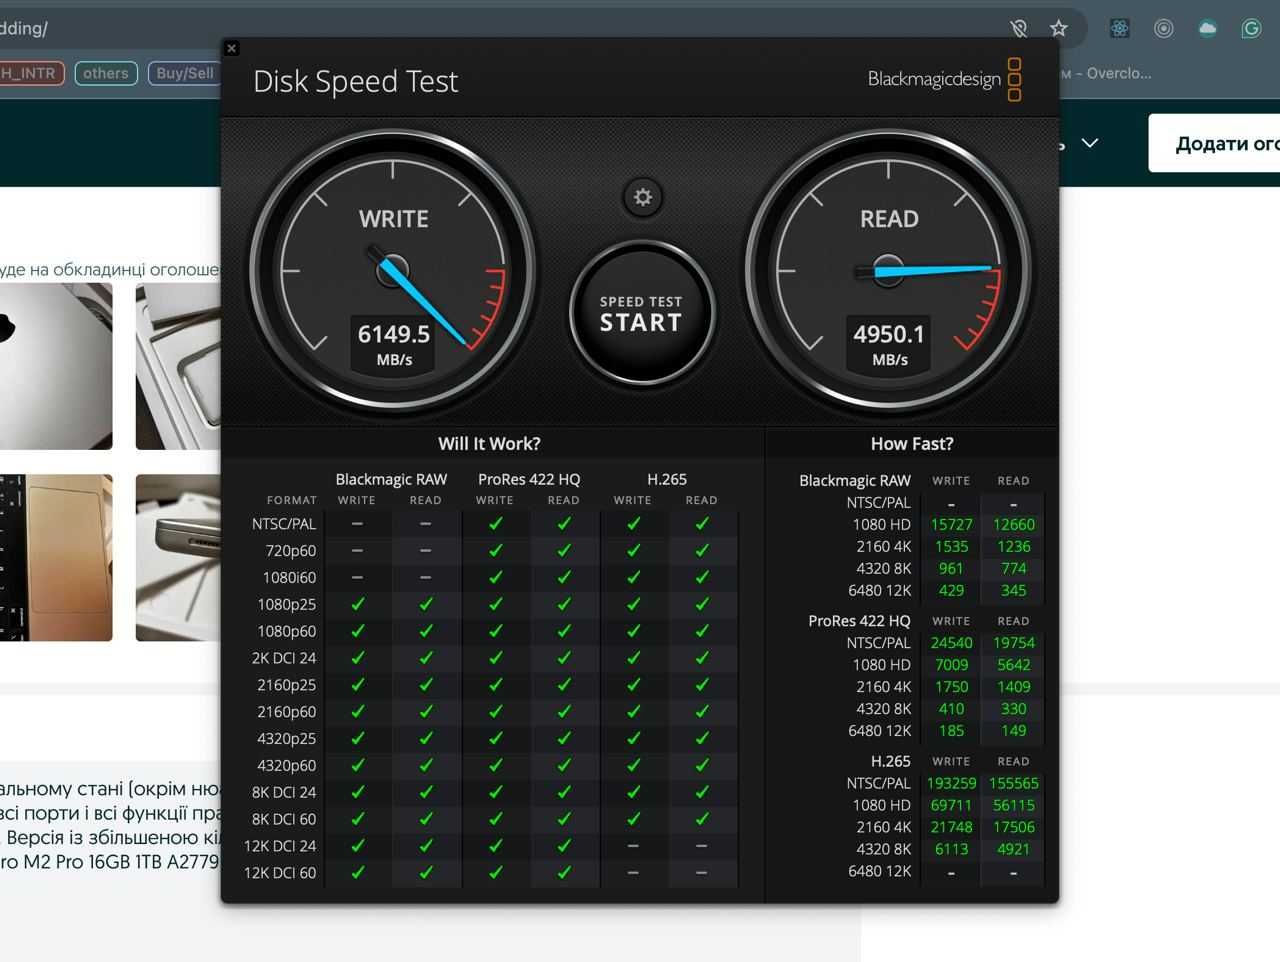Viewport: 1280px width, 962px height.
Task: Open the Overclo... bookmark
Action: pyautogui.click(x=1106, y=73)
